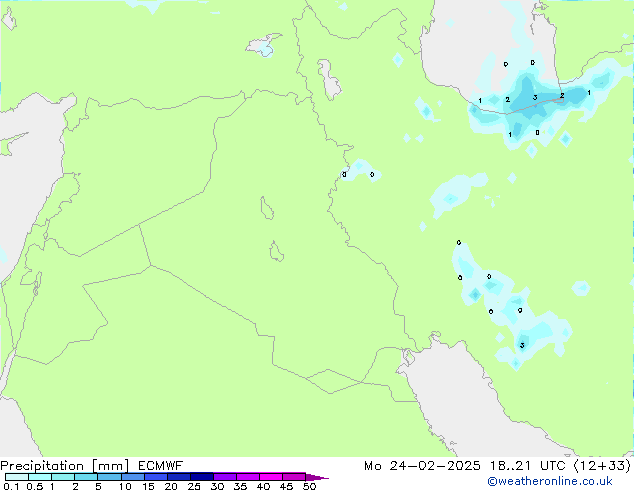The width and height of the screenshot is (634, 490).
Task: Click the 20 legend scale label
Action: click(x=171, y=486)
